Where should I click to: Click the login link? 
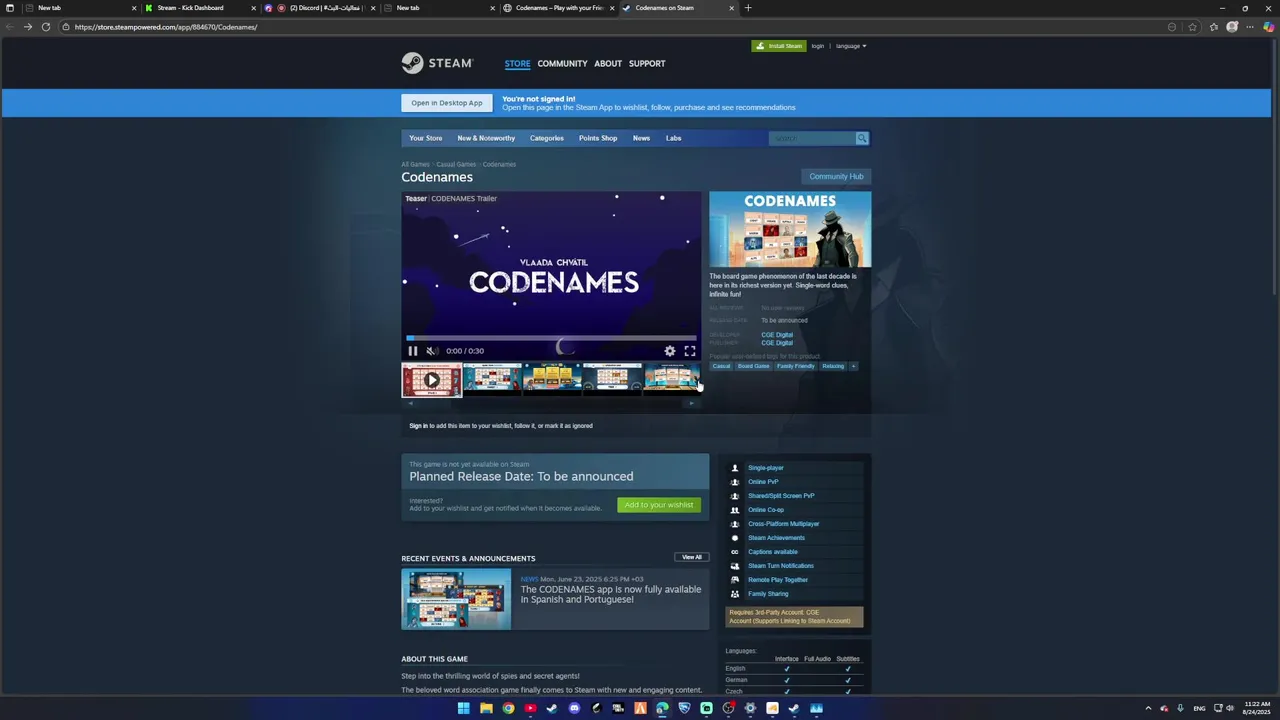[x=818, y=46]
